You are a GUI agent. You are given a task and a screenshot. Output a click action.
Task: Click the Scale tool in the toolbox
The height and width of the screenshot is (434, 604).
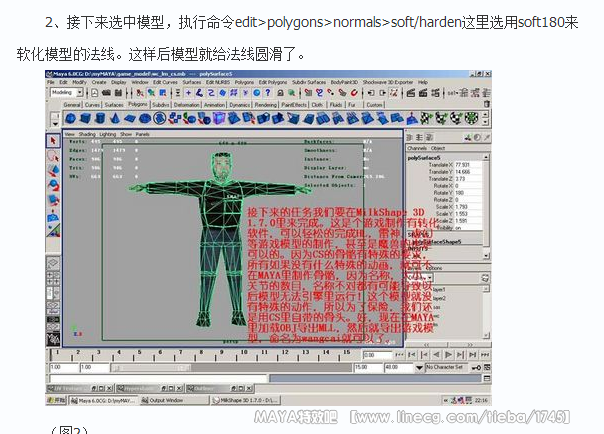(x=53, y=200)
